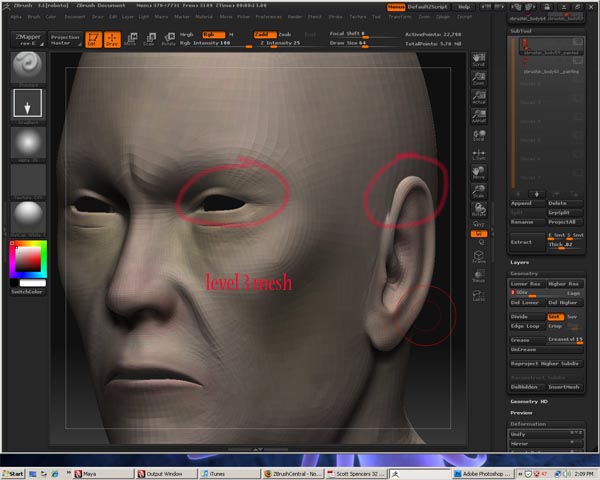Launch Projection Master
600x480 pixels.
(x=65, y=39)
